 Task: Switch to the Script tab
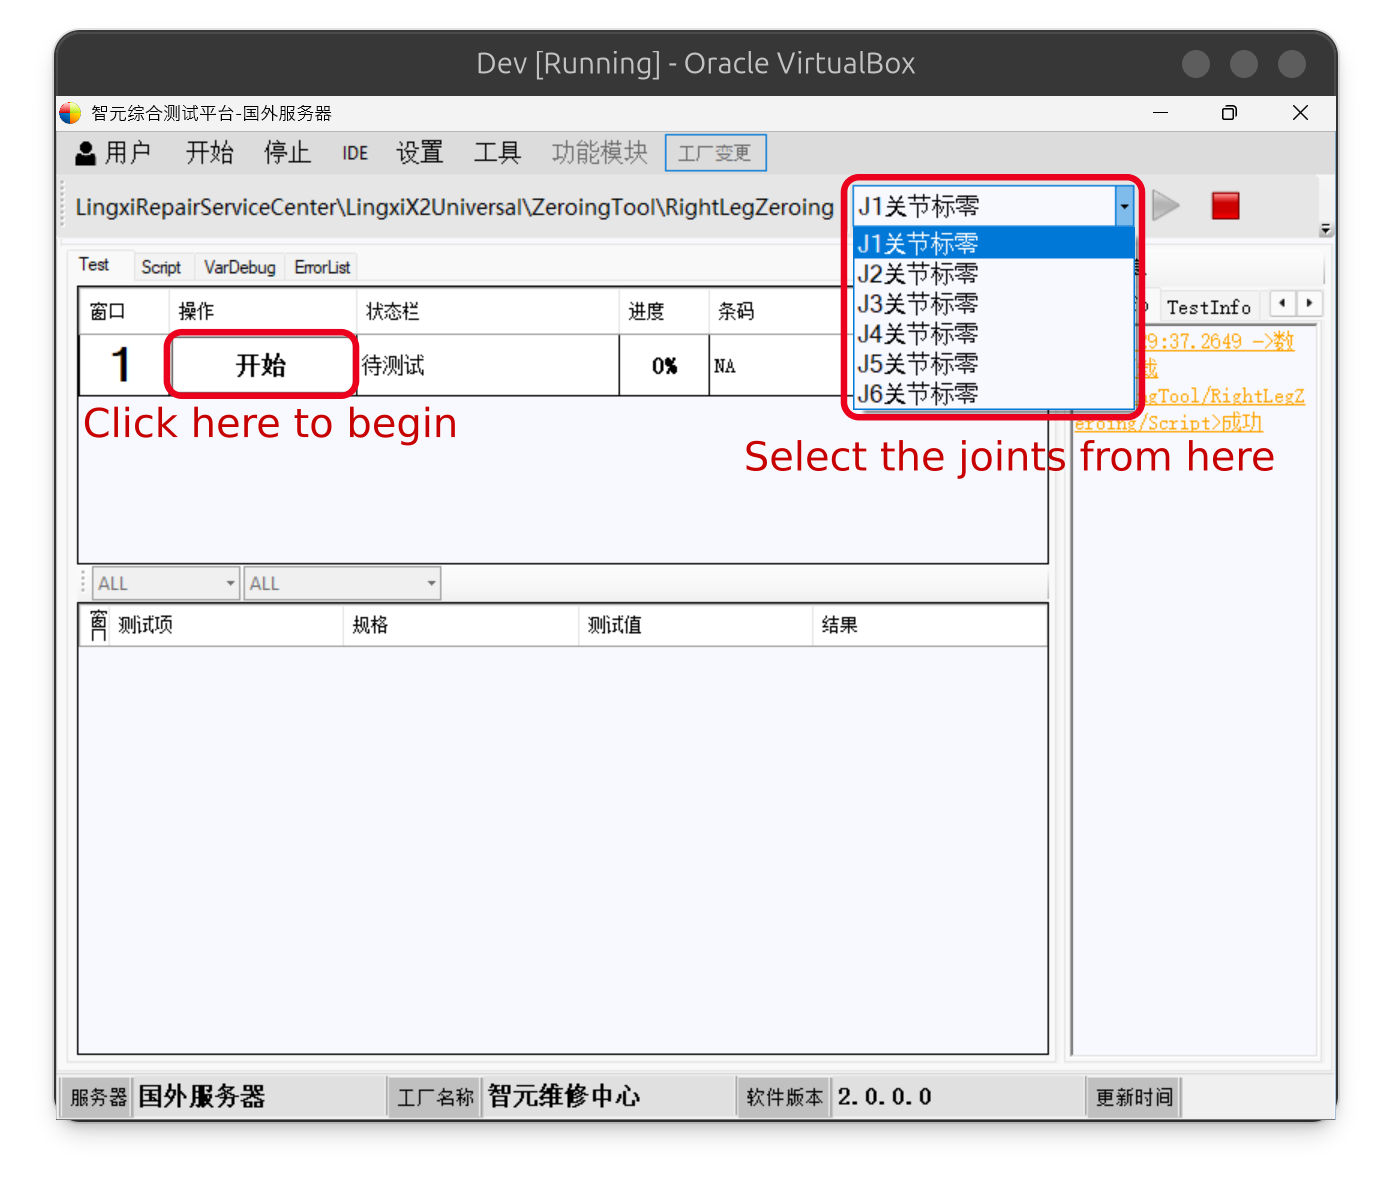tap(161, 267)
